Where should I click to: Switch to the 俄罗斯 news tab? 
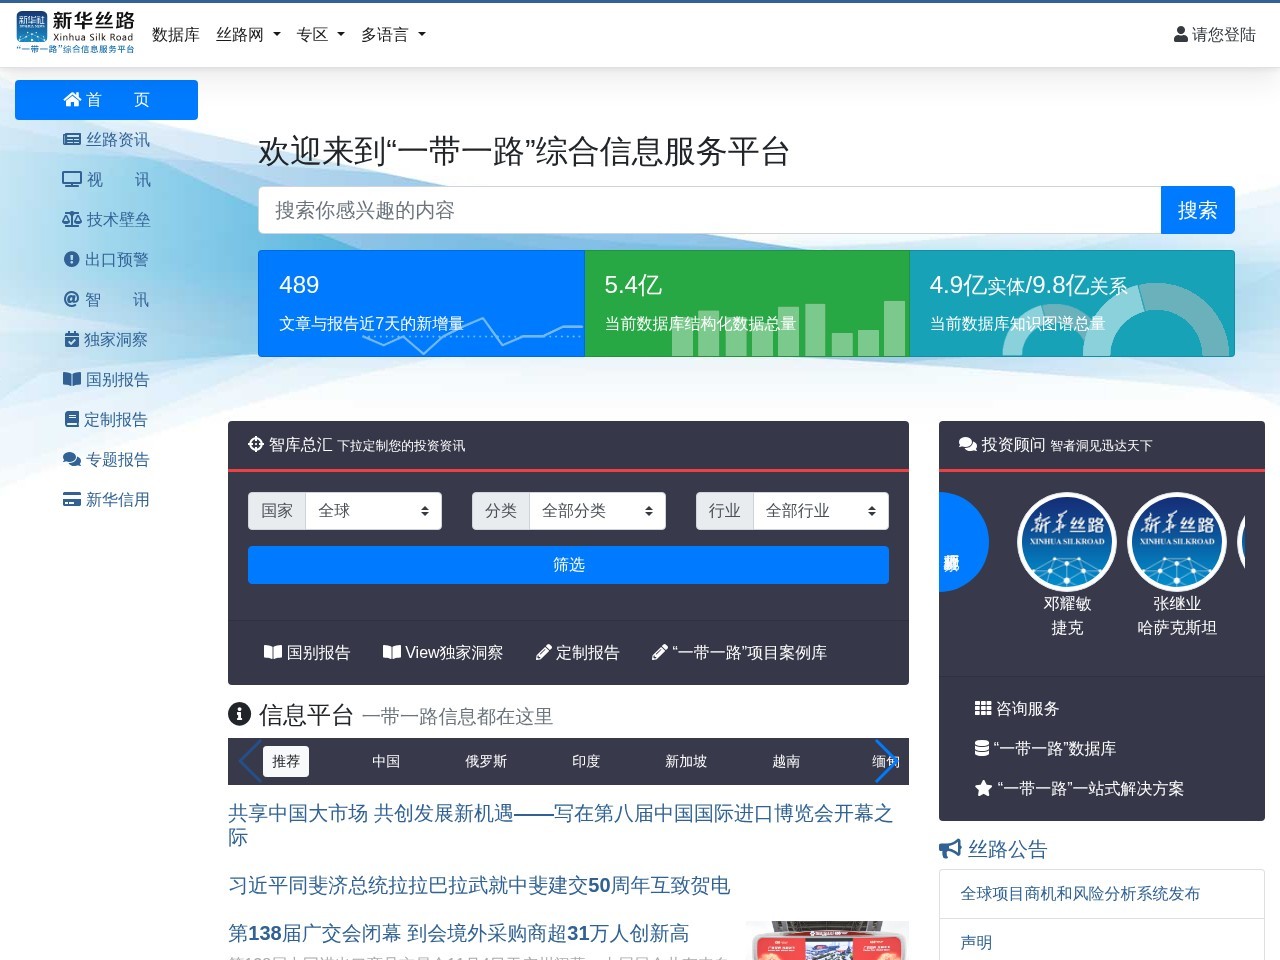pyautogui.click(x=485, y=761)
